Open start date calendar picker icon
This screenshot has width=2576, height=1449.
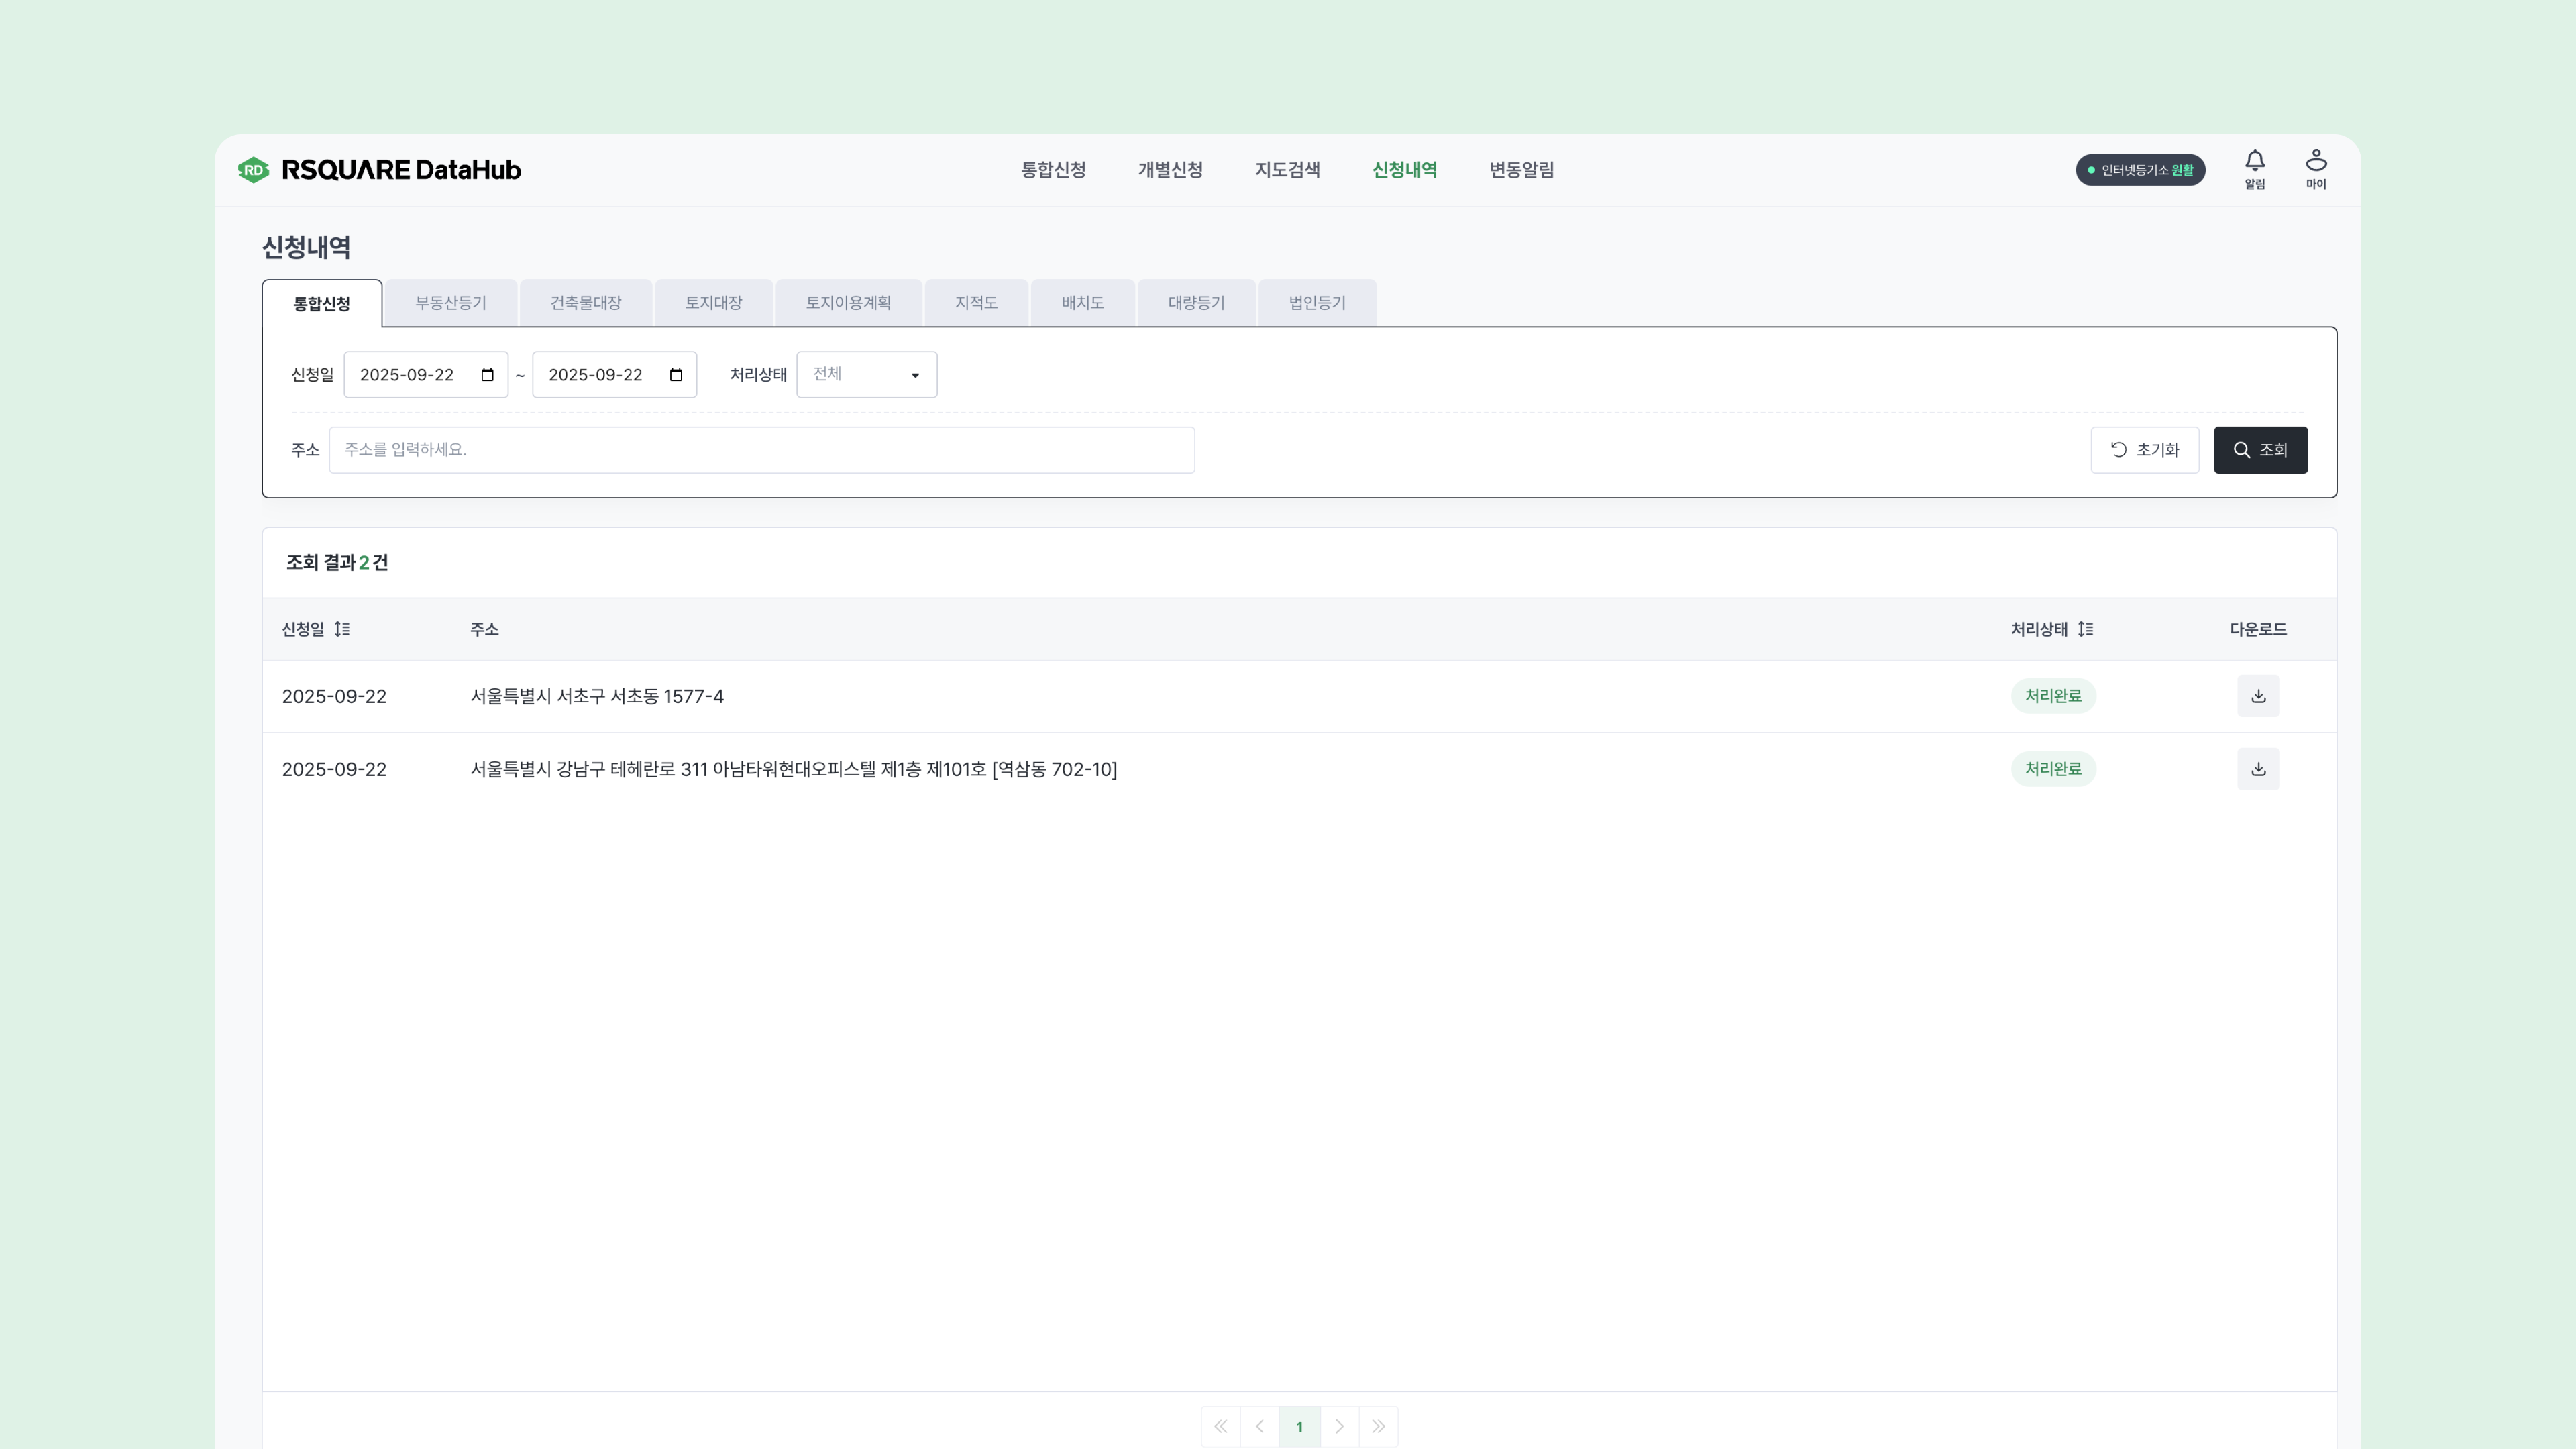(488, 375)
